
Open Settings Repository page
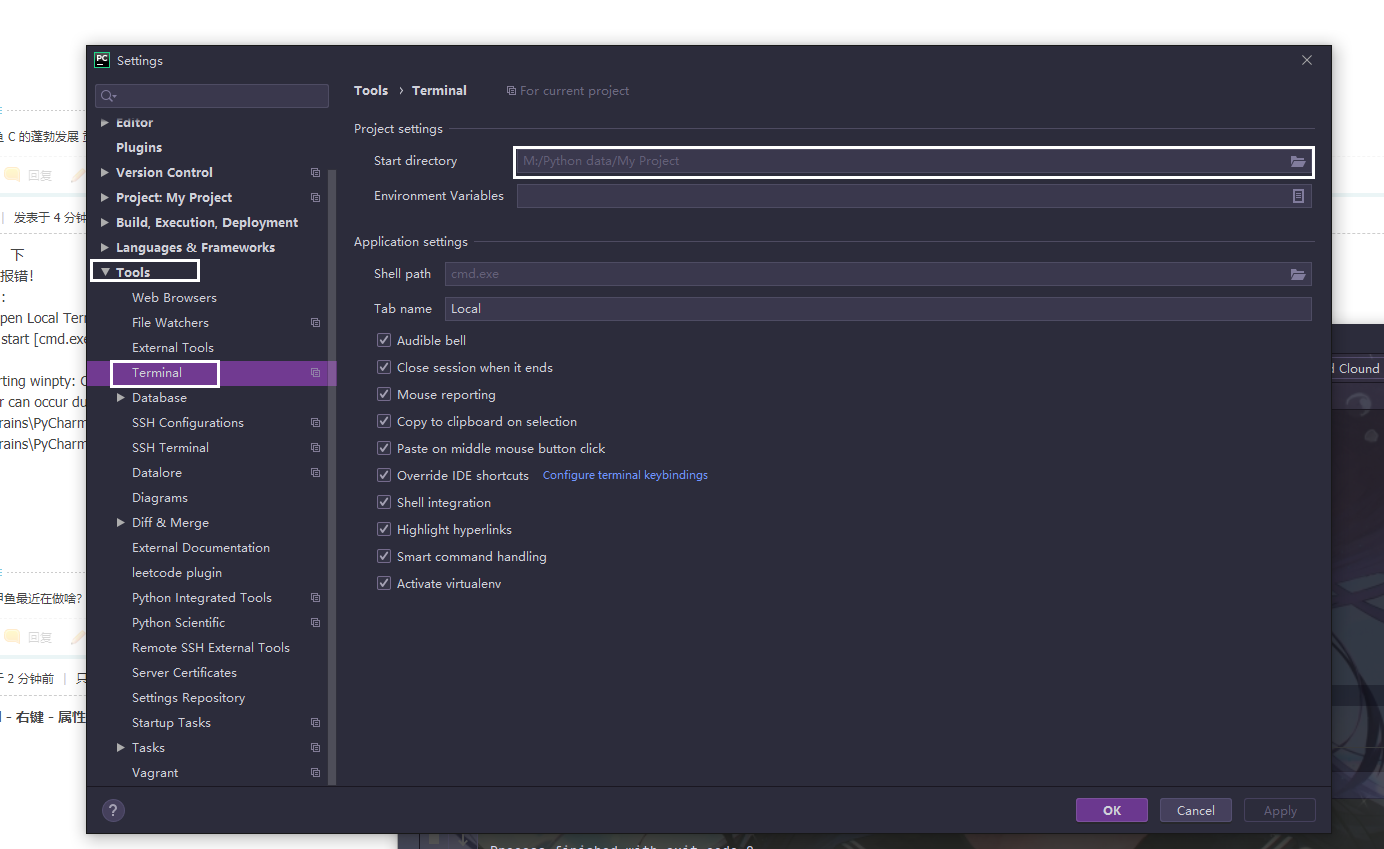point(188,698)
